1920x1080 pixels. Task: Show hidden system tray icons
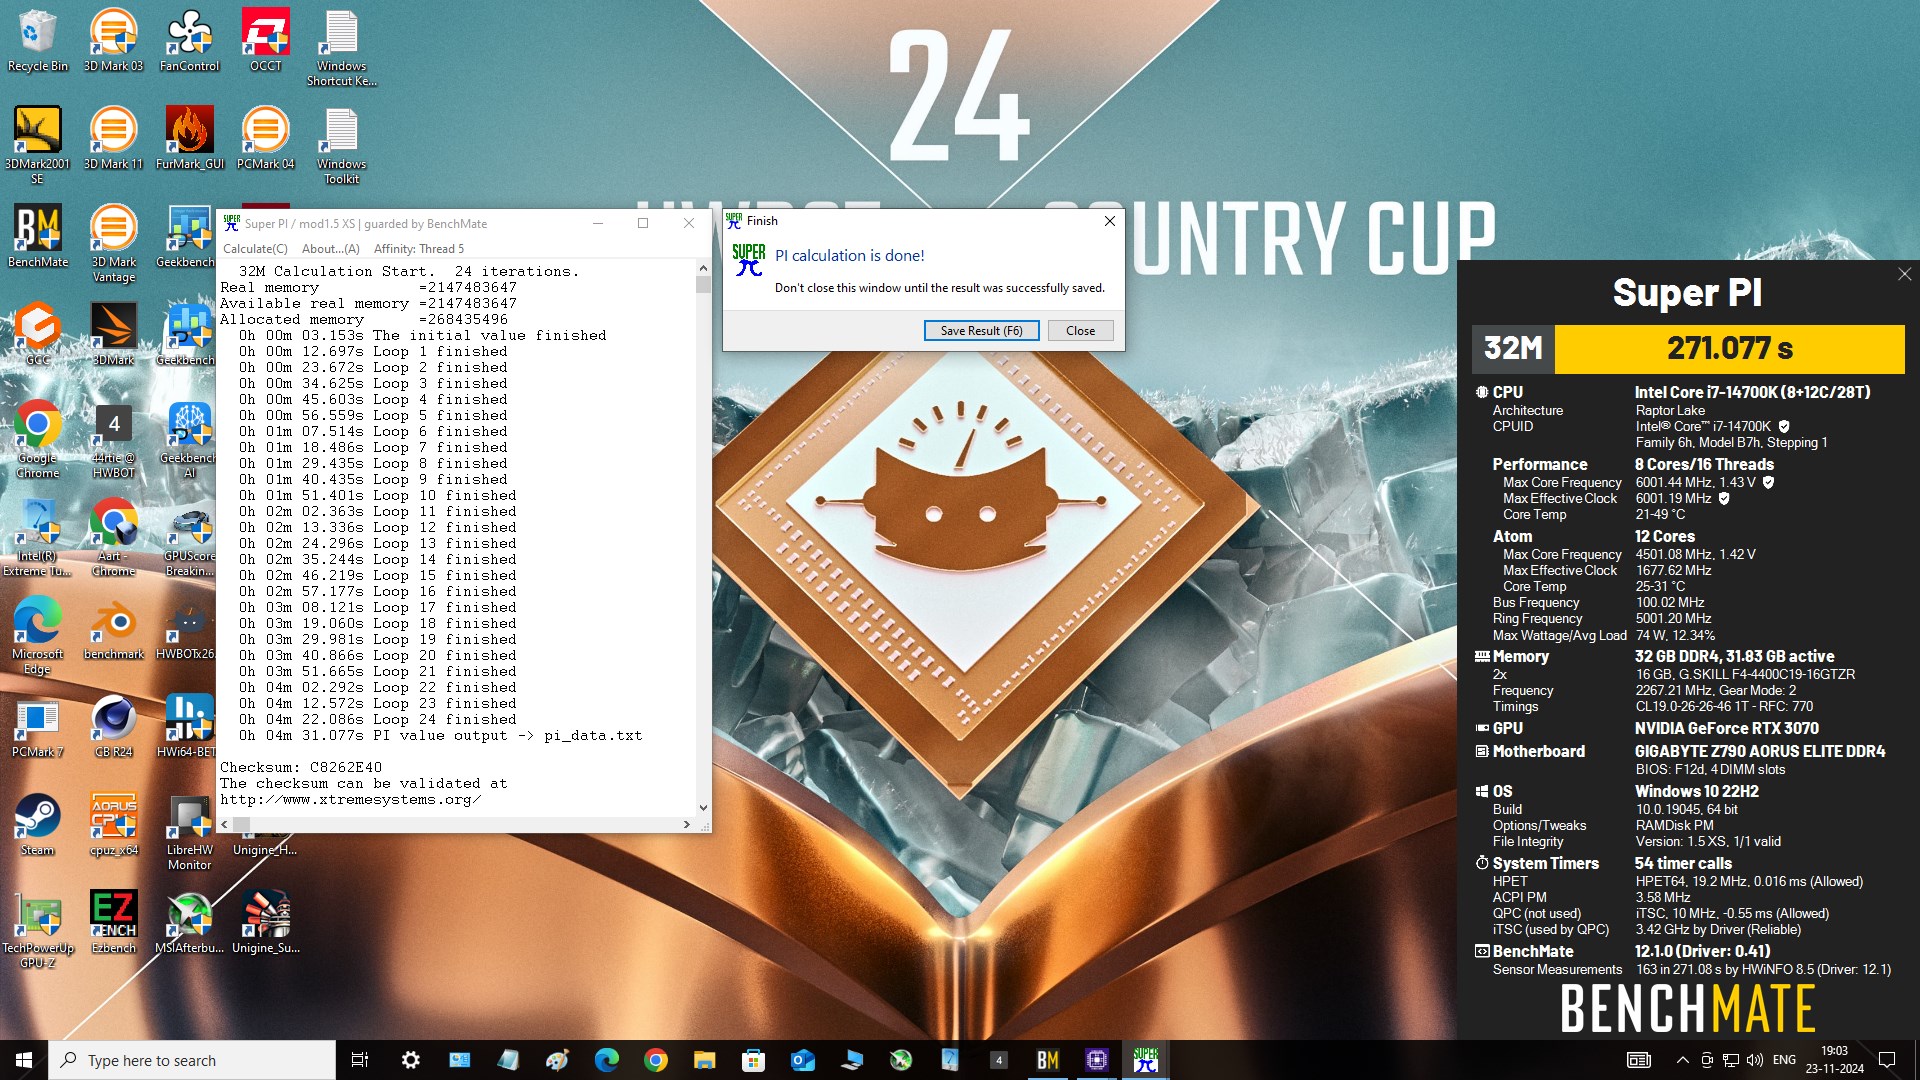[1682, 1060]
